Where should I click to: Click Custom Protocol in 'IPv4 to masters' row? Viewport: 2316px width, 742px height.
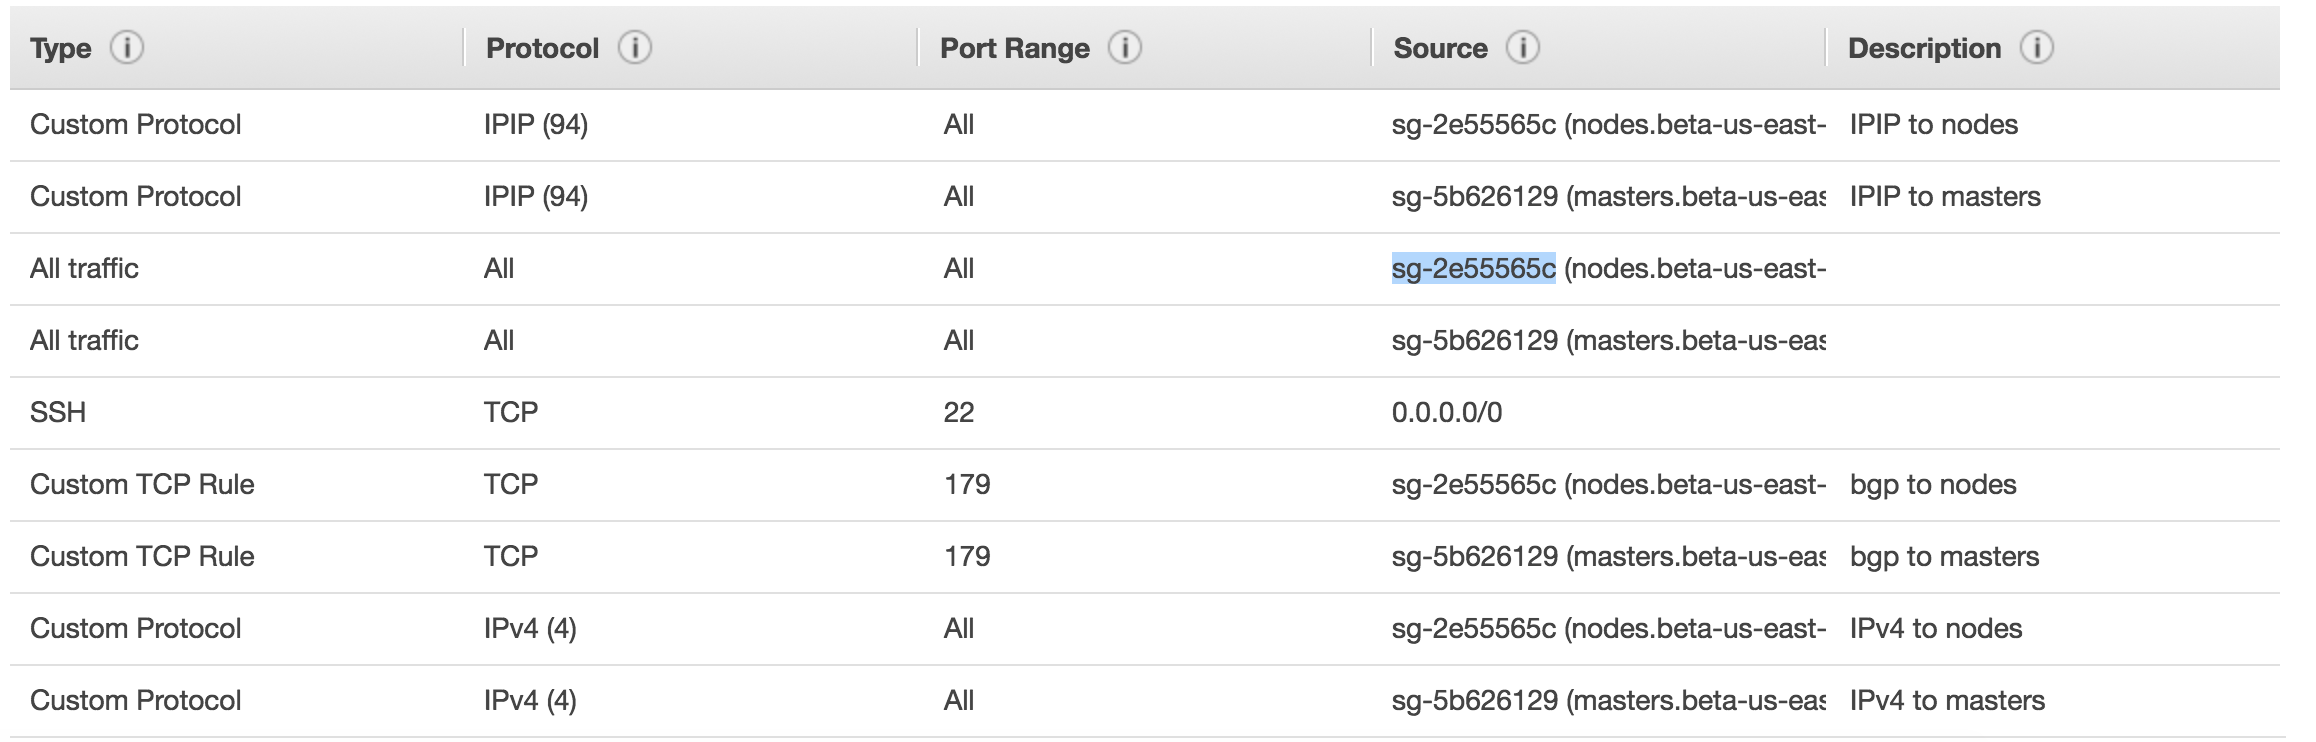click(135, 700)
